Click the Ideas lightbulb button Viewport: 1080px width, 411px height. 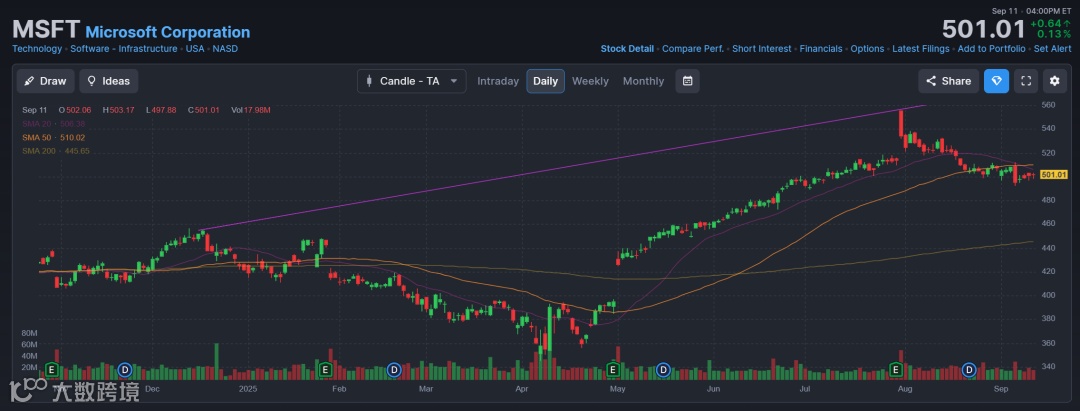[109, 81]
